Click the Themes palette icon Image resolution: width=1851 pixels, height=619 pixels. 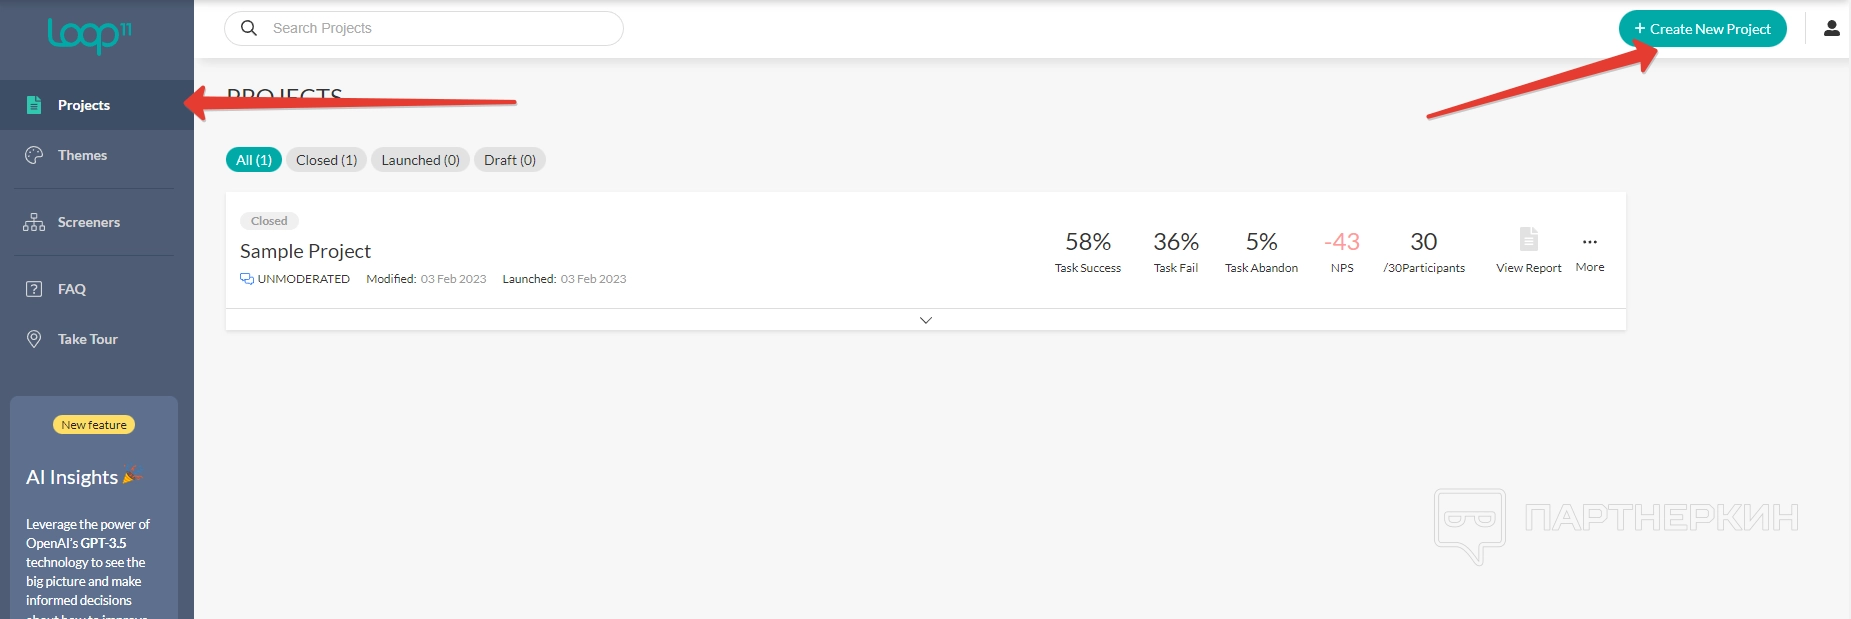pyautogui.click(x=34, y=155)
